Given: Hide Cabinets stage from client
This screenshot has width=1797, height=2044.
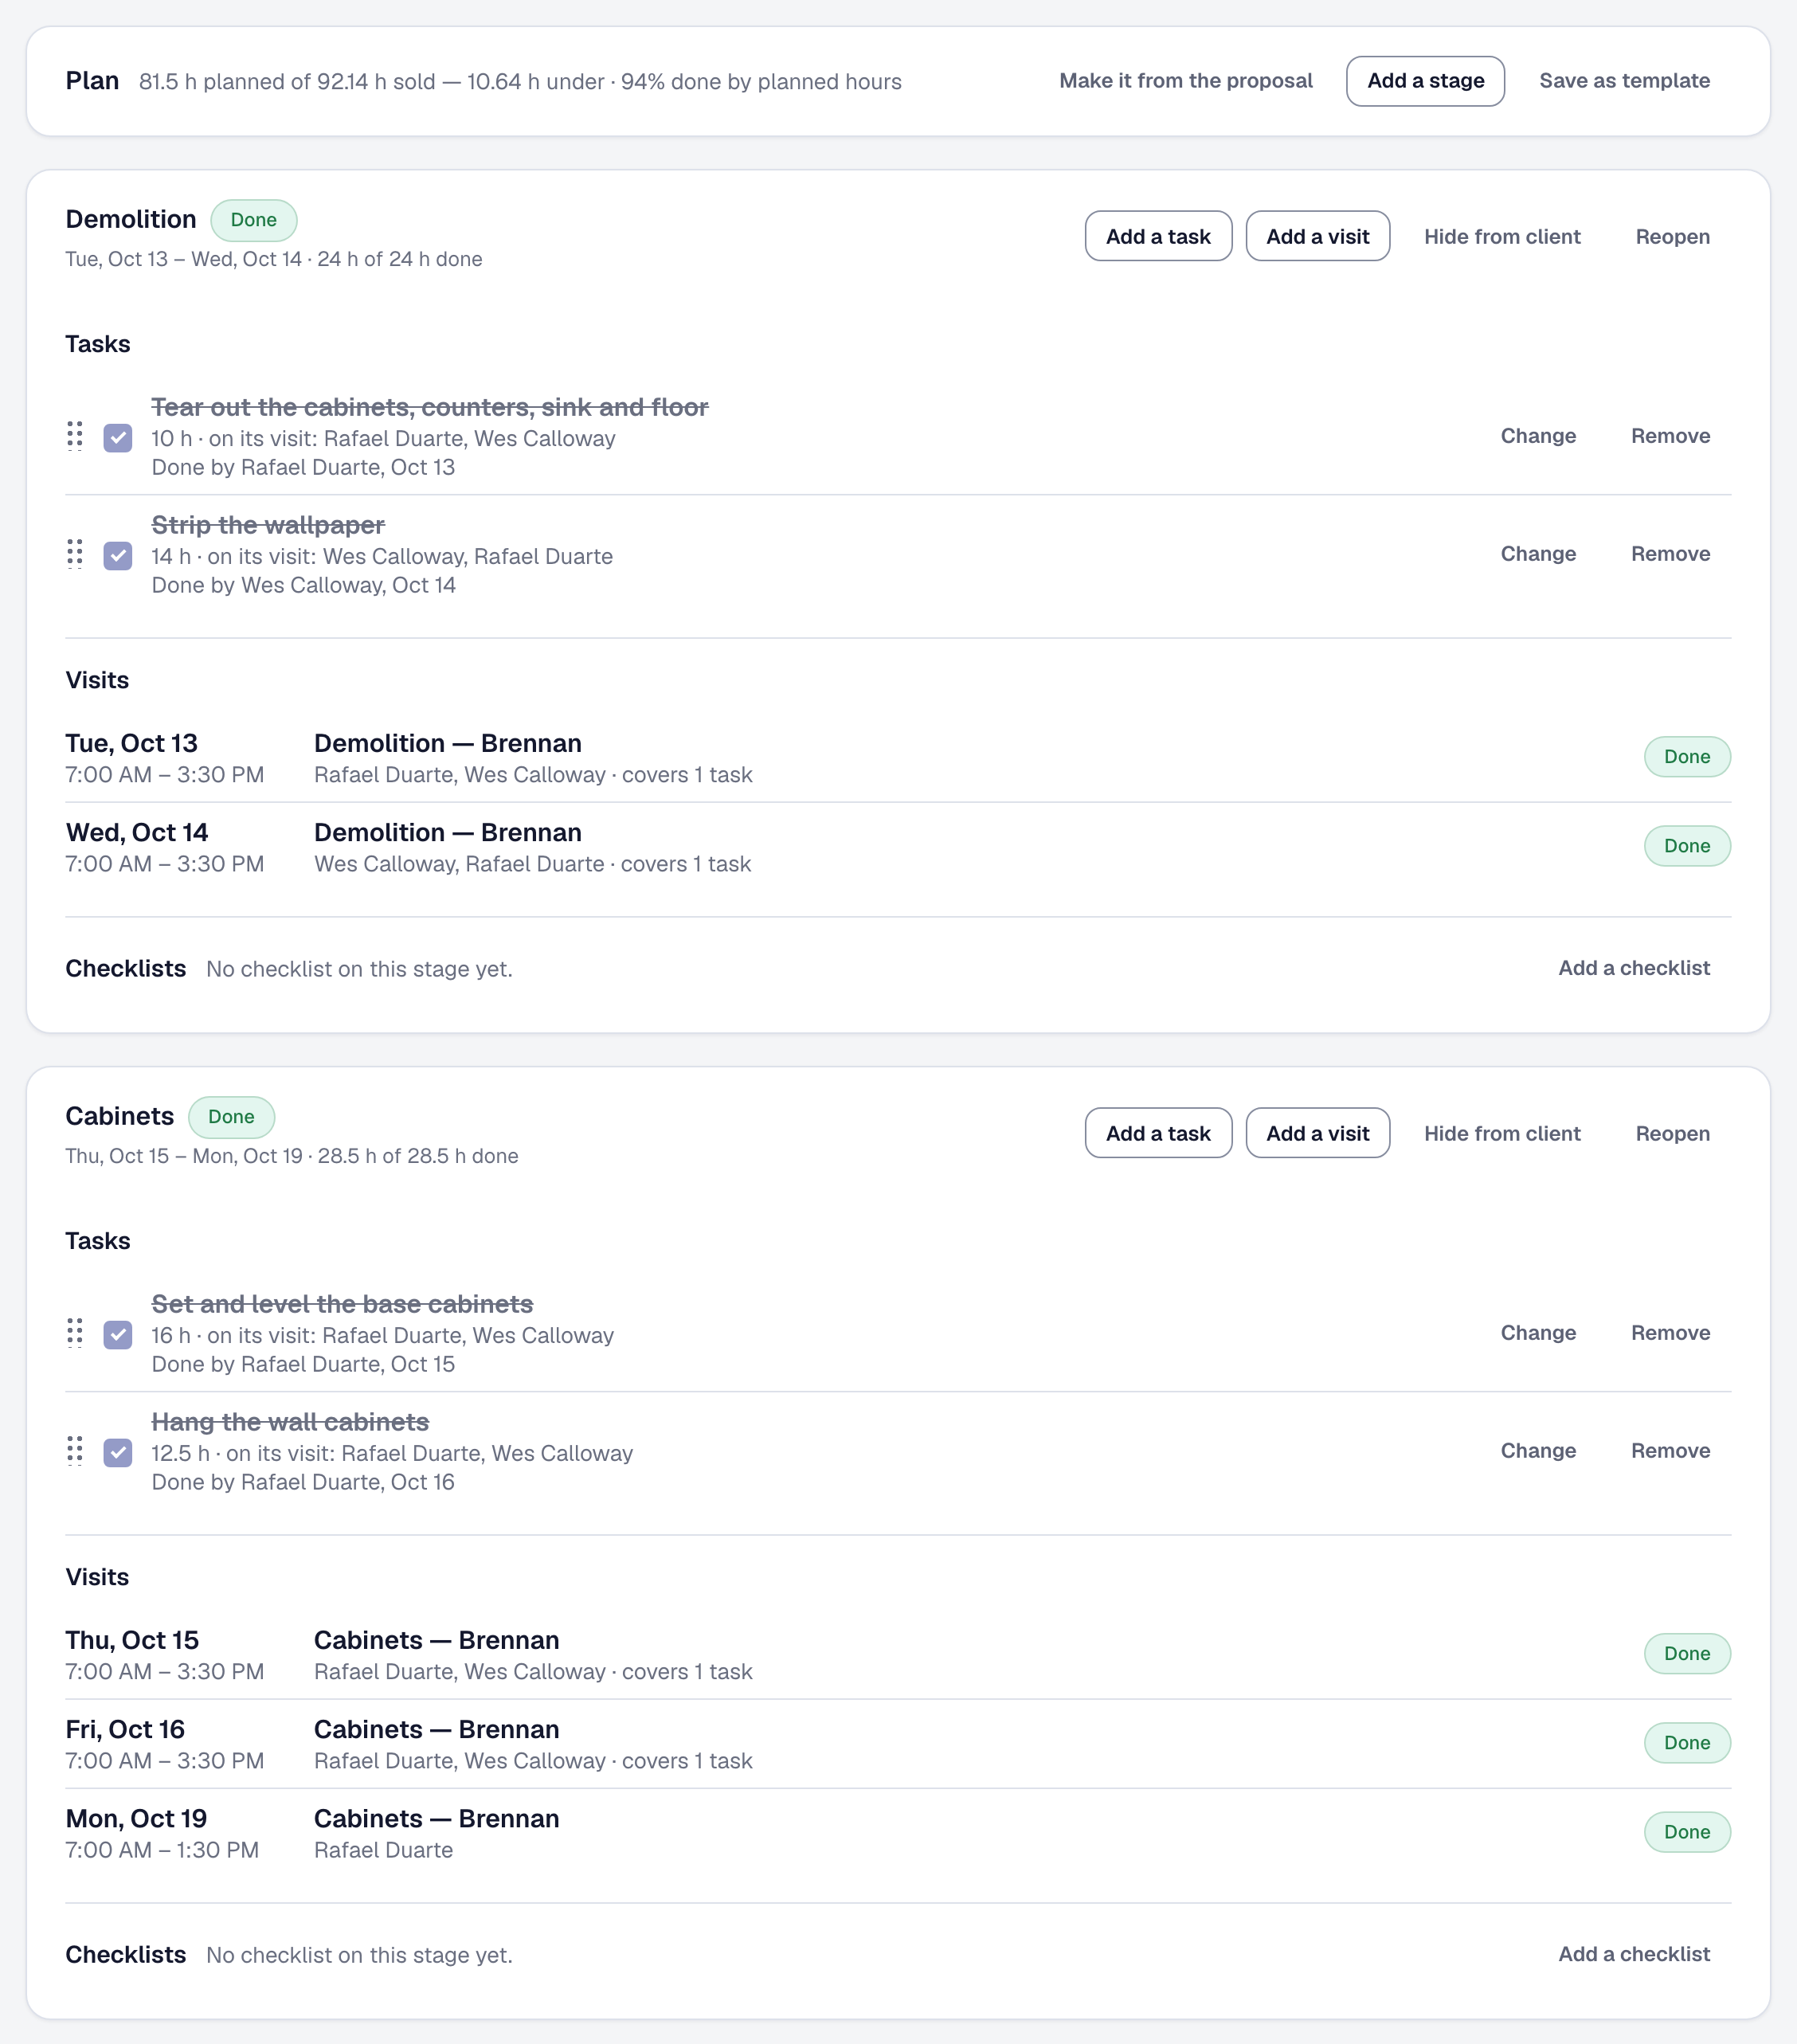Looking at the screenshot, I should [x=1502, y=1134].
